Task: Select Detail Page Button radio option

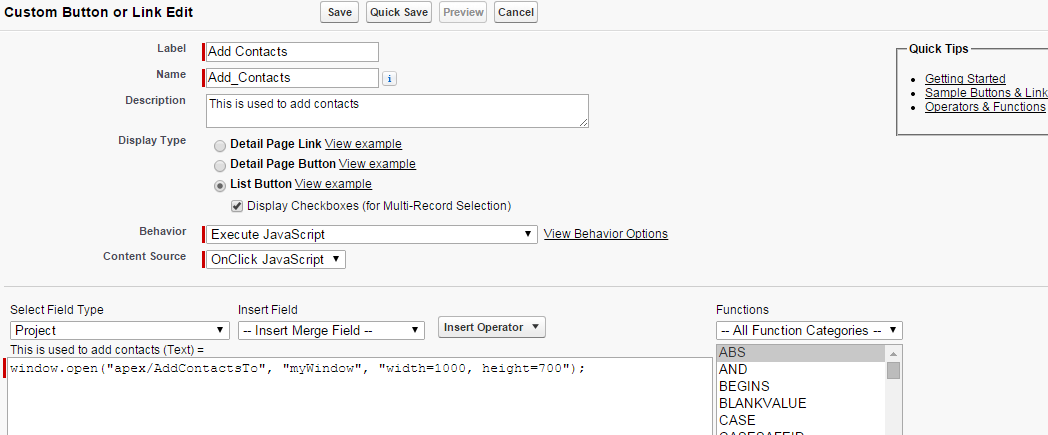Action: click(x=220, y=165)
